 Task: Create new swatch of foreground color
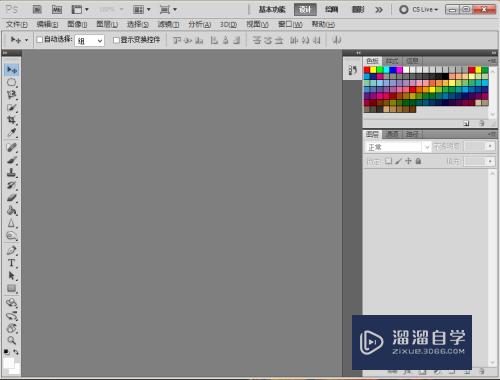[466, 124]
